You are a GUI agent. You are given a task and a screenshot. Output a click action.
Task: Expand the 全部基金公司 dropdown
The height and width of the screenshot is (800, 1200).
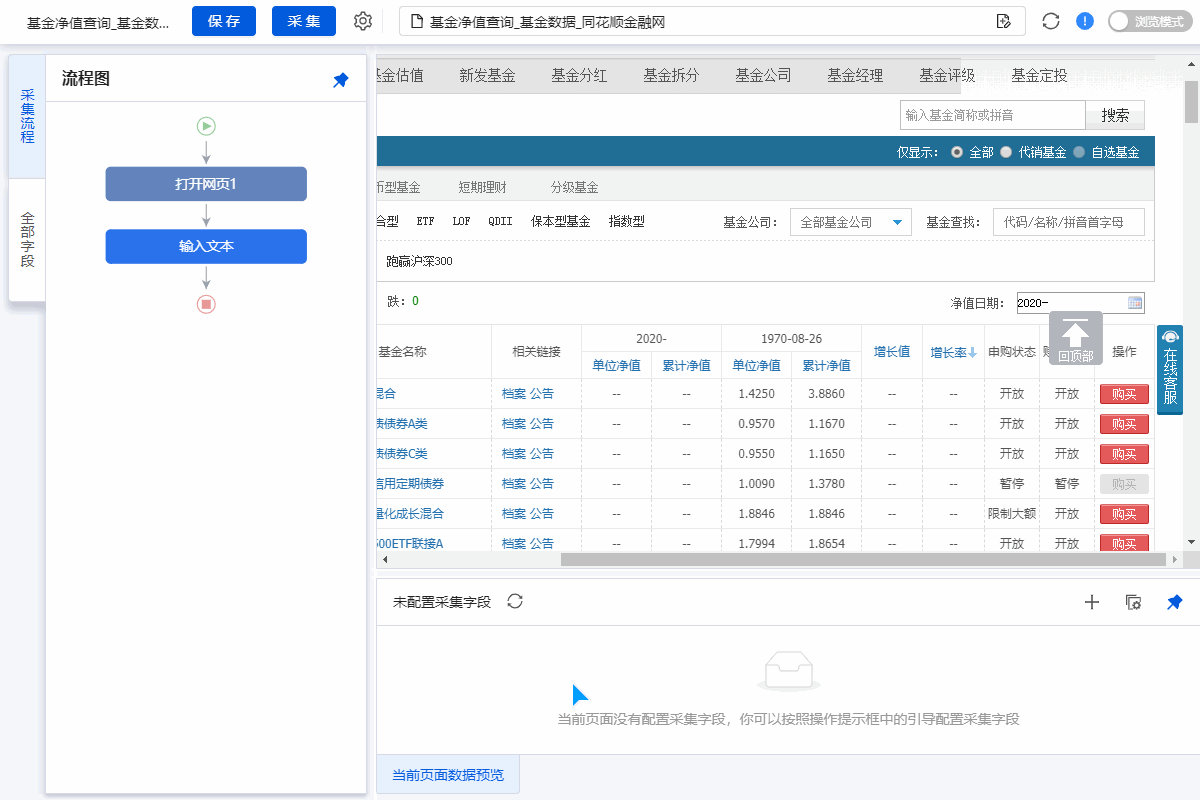[850, 222]
